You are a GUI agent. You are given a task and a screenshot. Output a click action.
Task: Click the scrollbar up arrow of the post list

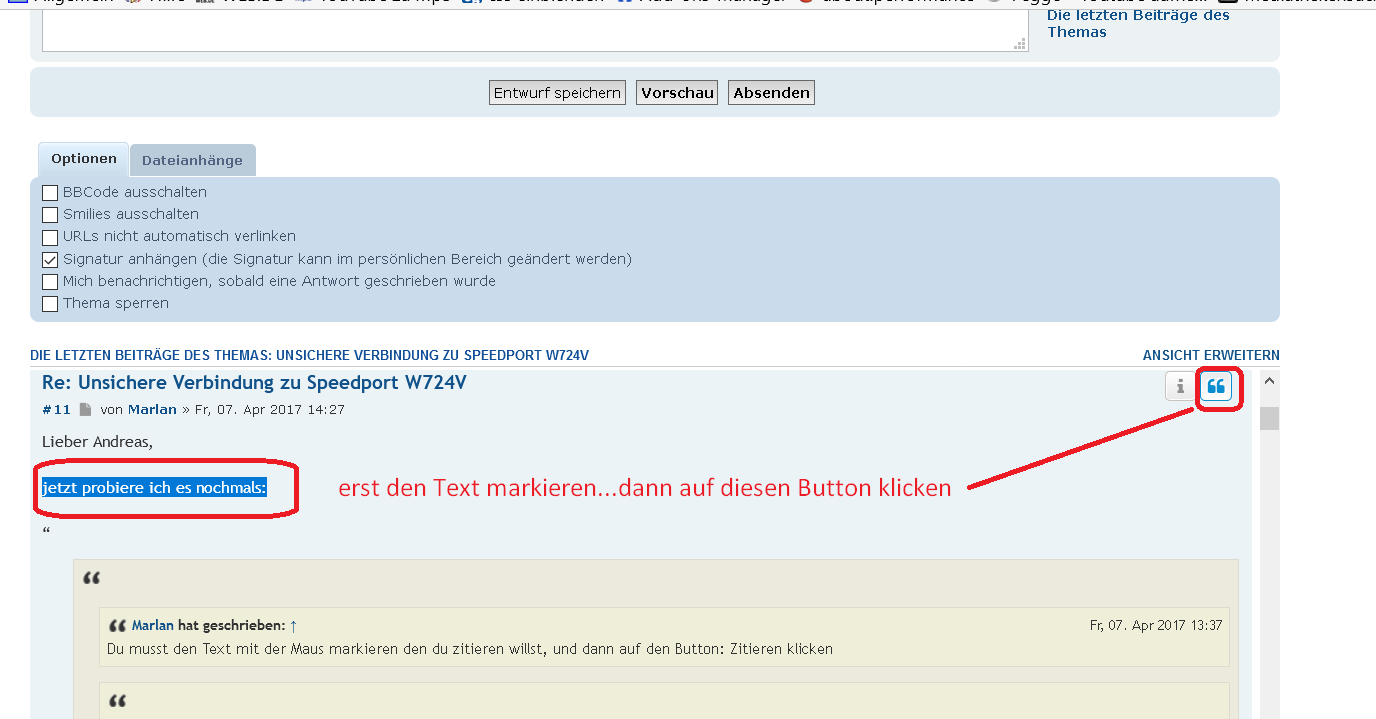[1269, 381]
